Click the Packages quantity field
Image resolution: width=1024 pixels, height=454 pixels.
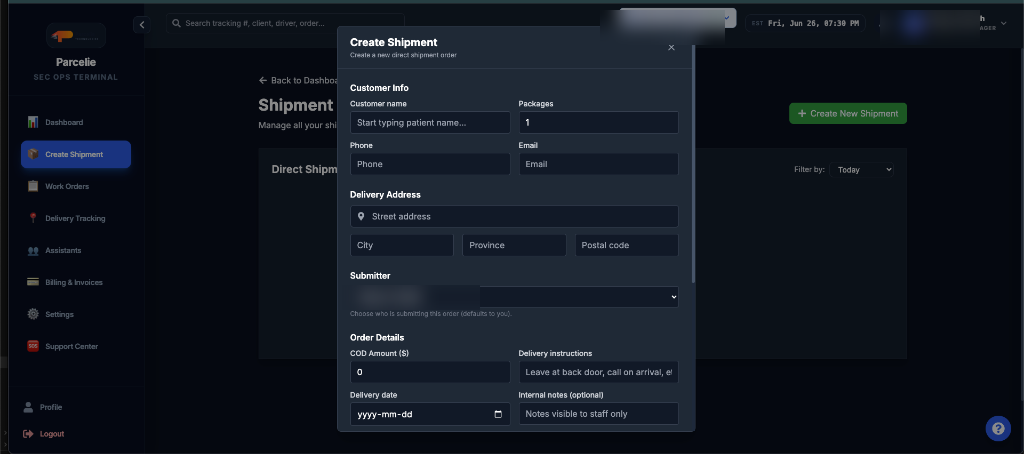(598, 122)
